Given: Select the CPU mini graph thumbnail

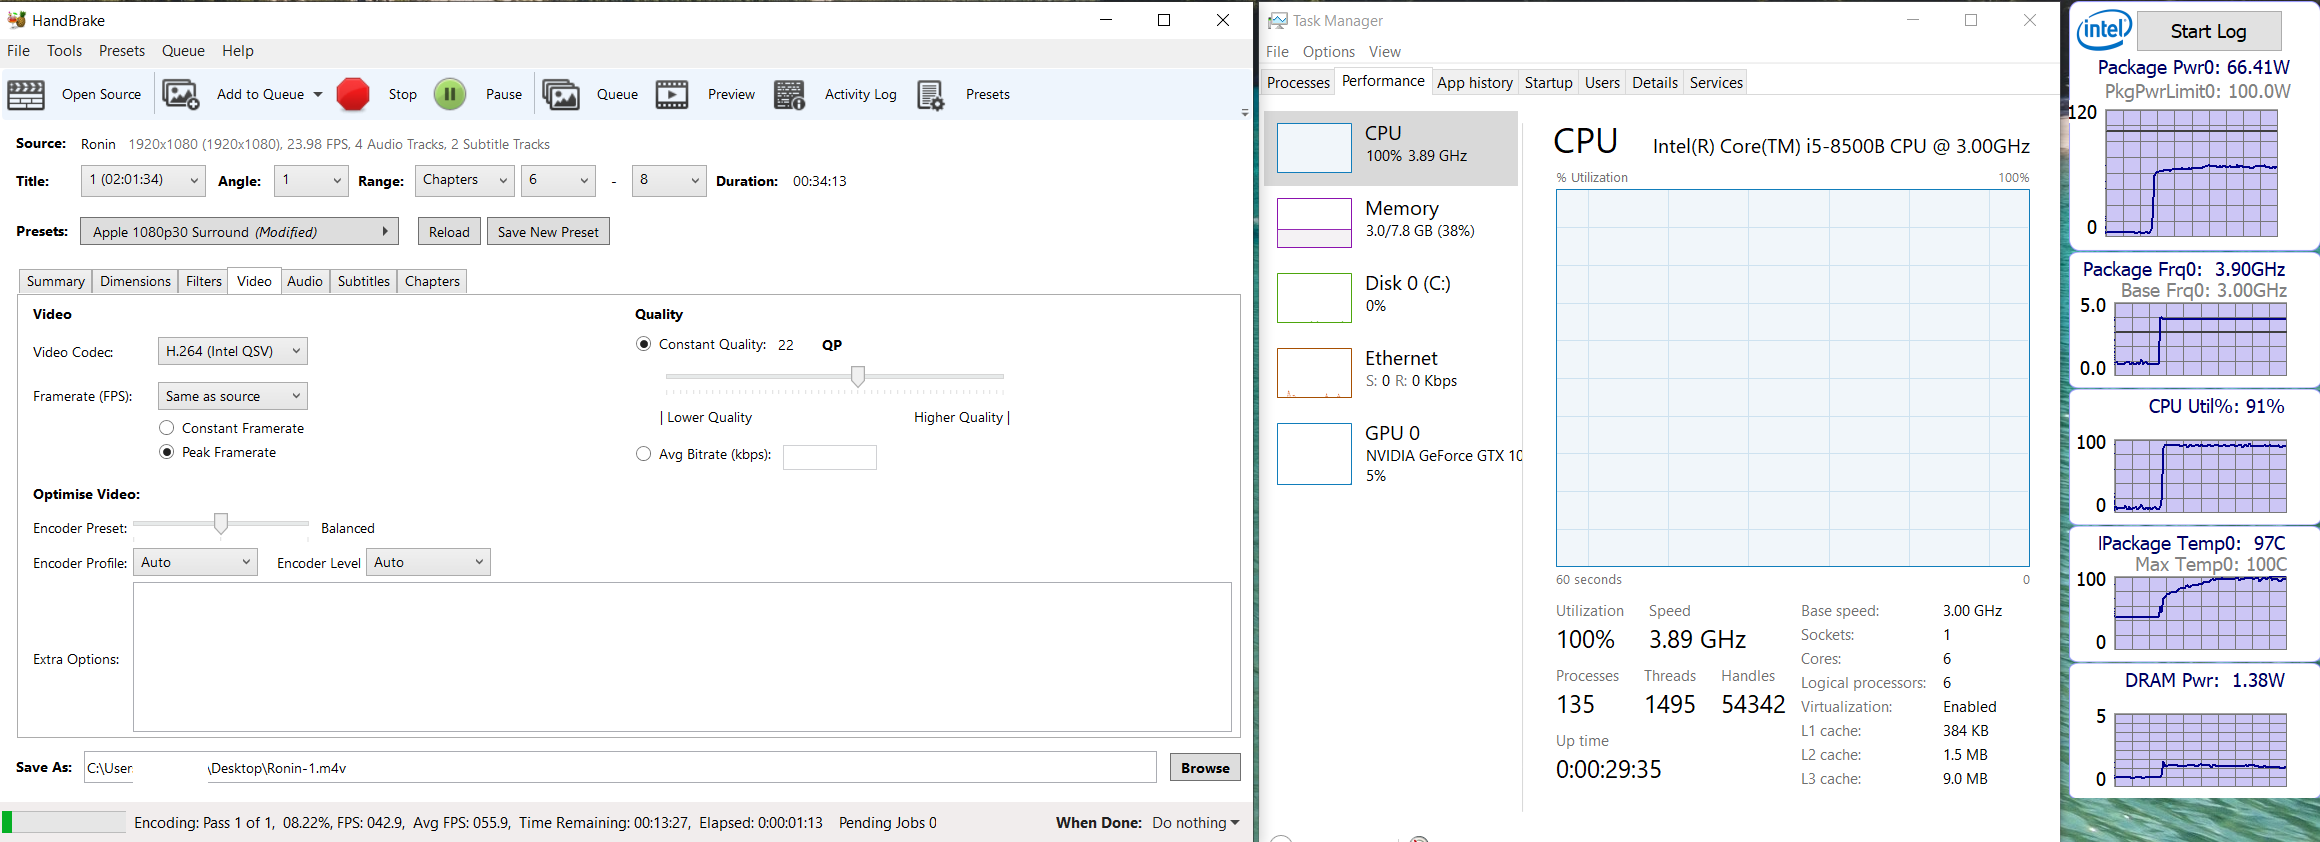Looking at the screenshot, I should click(1314, 148).
